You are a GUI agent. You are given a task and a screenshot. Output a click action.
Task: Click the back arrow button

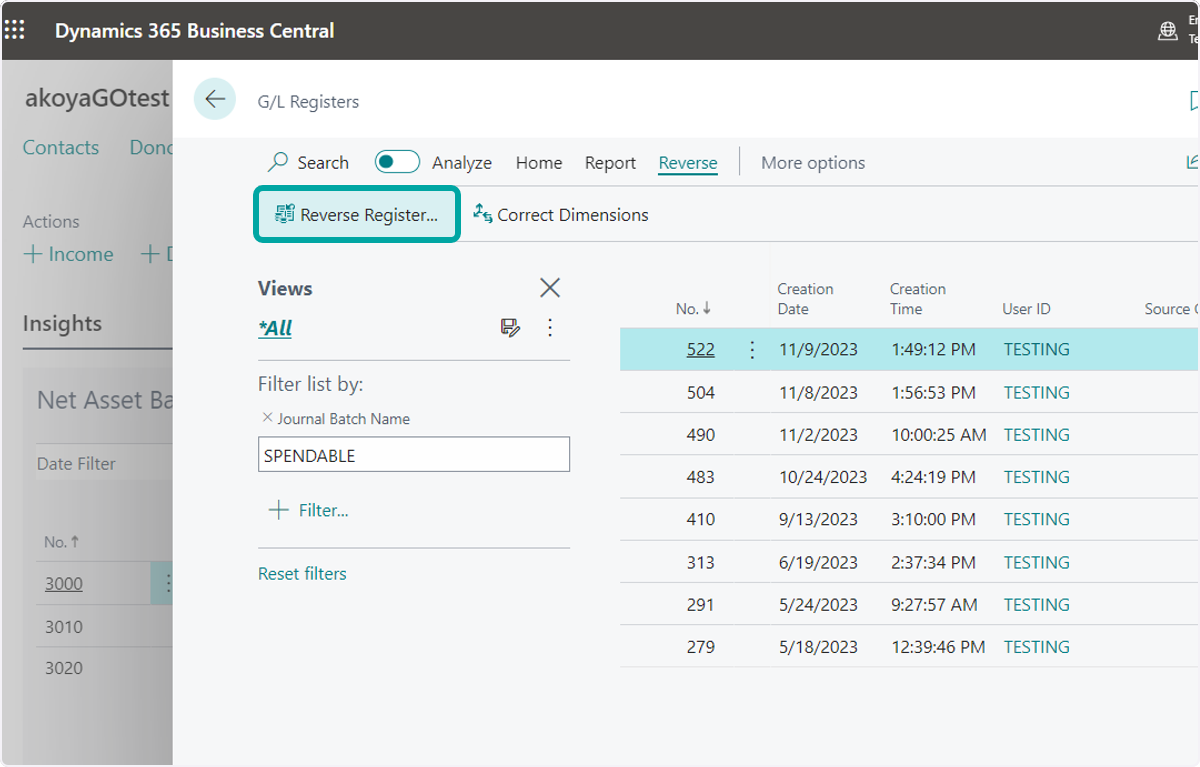(x=215, y=99)
